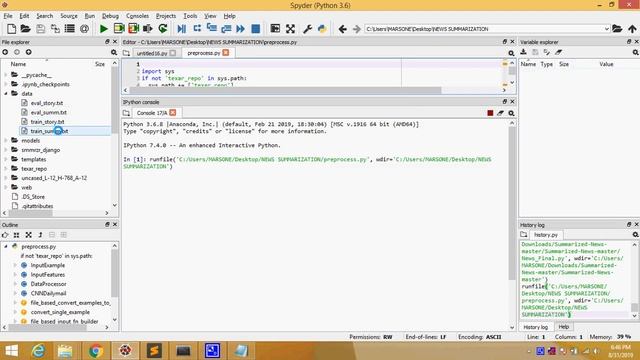Image resolution: width=640 pixels, height=360 pixels.
Task: Step over the current line in debugger
Action: (197, 29)
